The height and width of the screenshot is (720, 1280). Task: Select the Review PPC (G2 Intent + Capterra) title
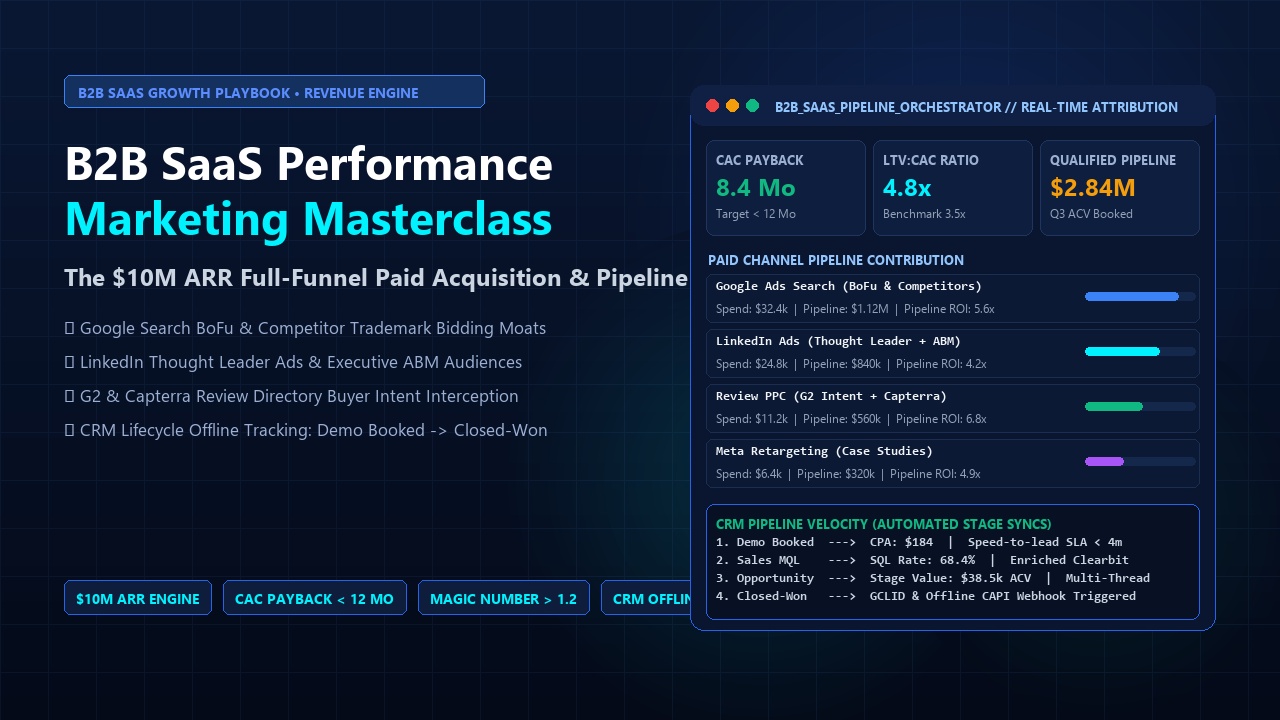(831, 396)
